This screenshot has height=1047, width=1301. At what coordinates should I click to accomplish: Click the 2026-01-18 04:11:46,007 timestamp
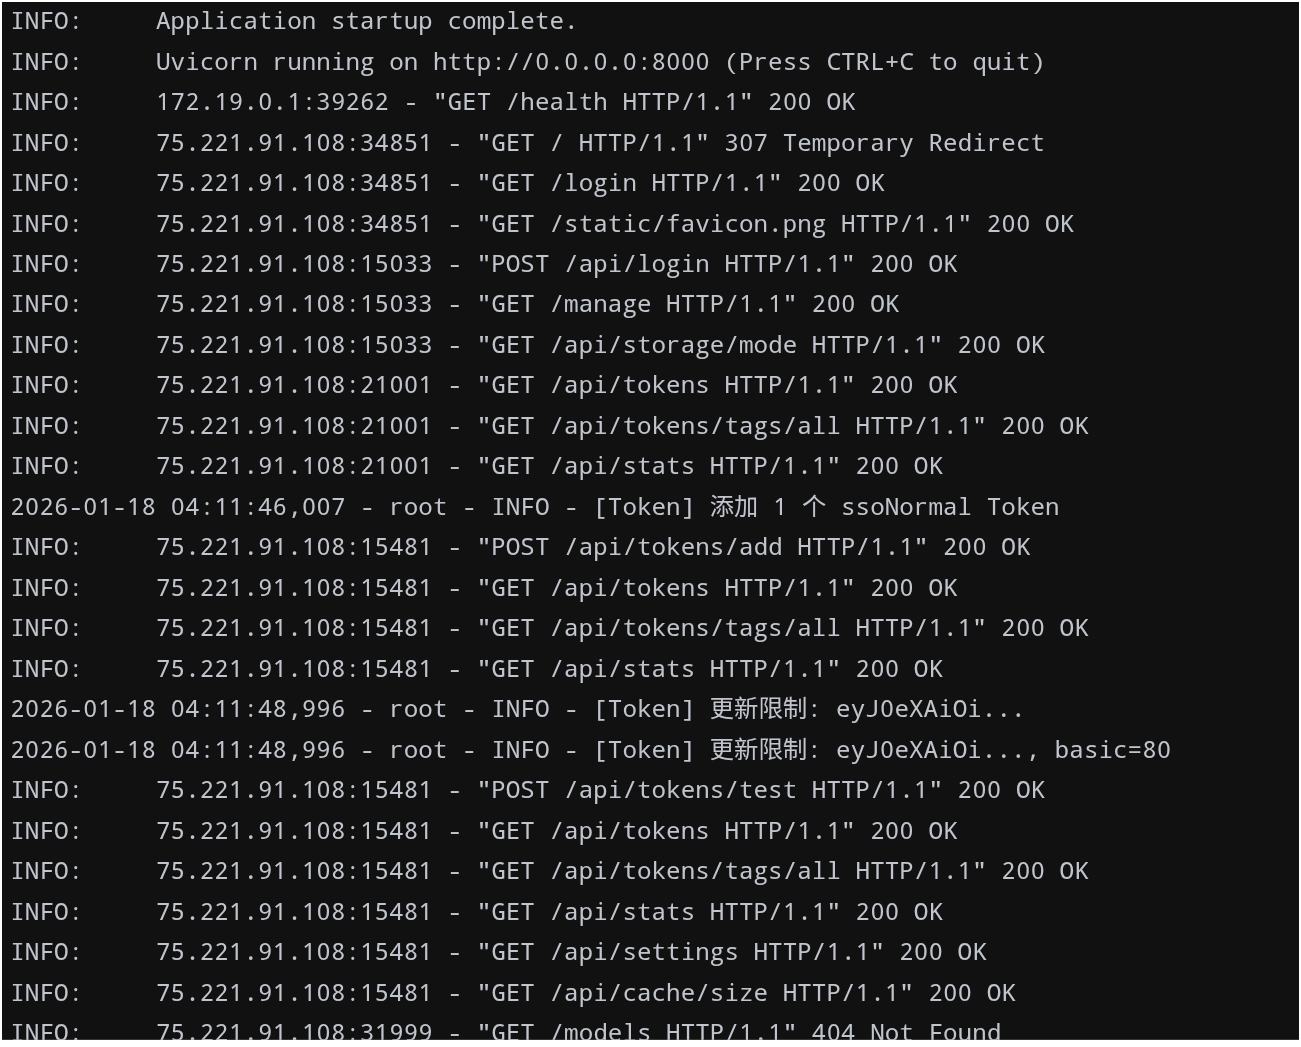click(178, 507)
